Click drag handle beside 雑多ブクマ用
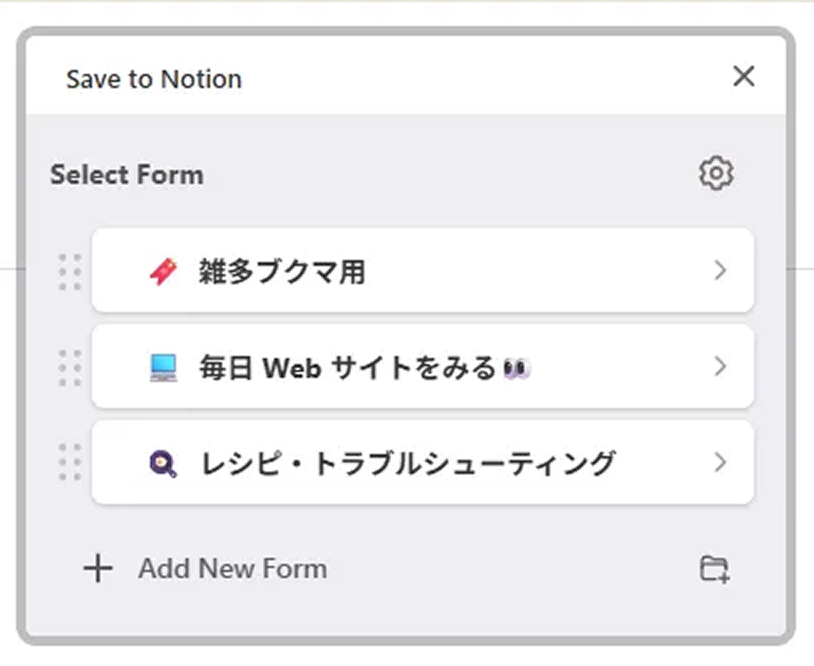 (70, 271)
